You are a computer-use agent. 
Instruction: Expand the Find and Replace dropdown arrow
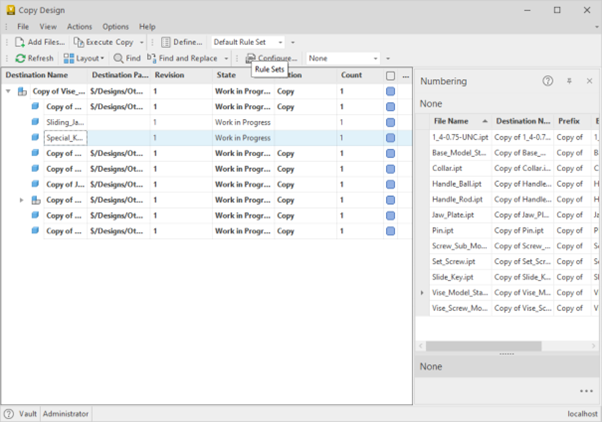point(226,58)
